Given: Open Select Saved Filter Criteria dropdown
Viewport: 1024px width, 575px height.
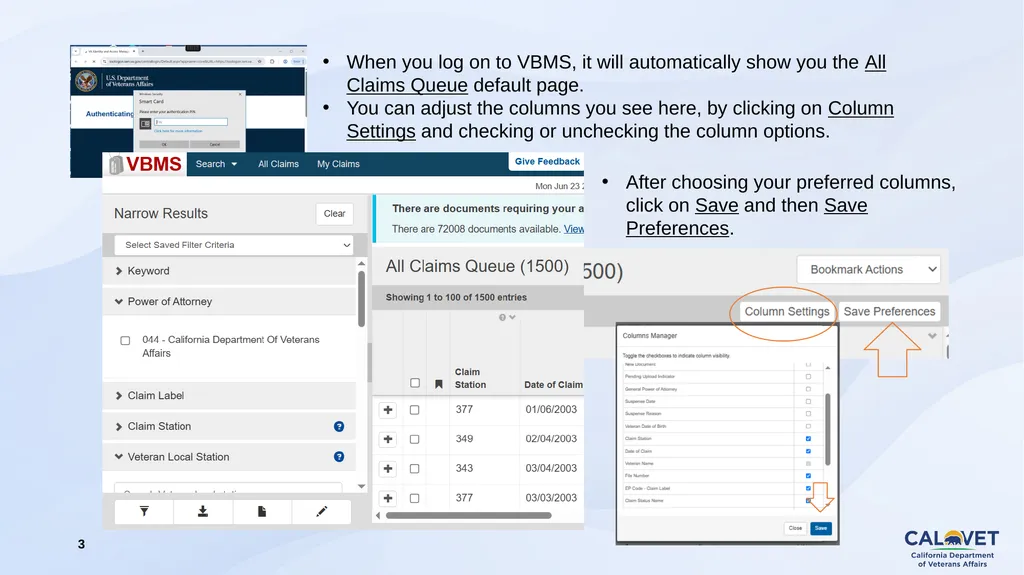Looking at the screenshot, I should pos(234,245).
